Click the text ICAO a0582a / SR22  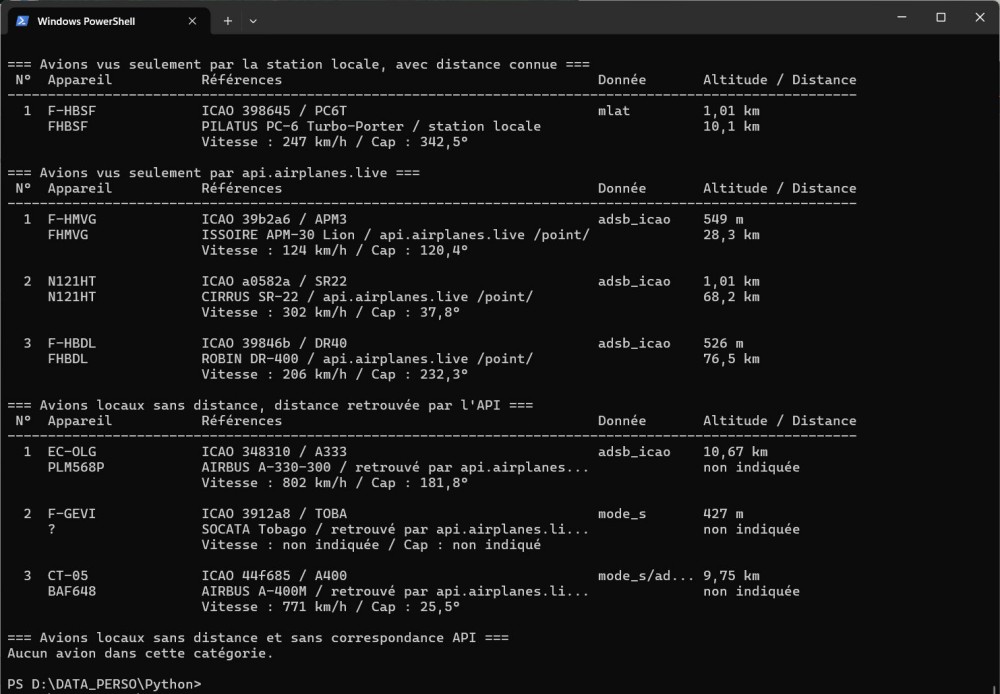tap(274, 281)
